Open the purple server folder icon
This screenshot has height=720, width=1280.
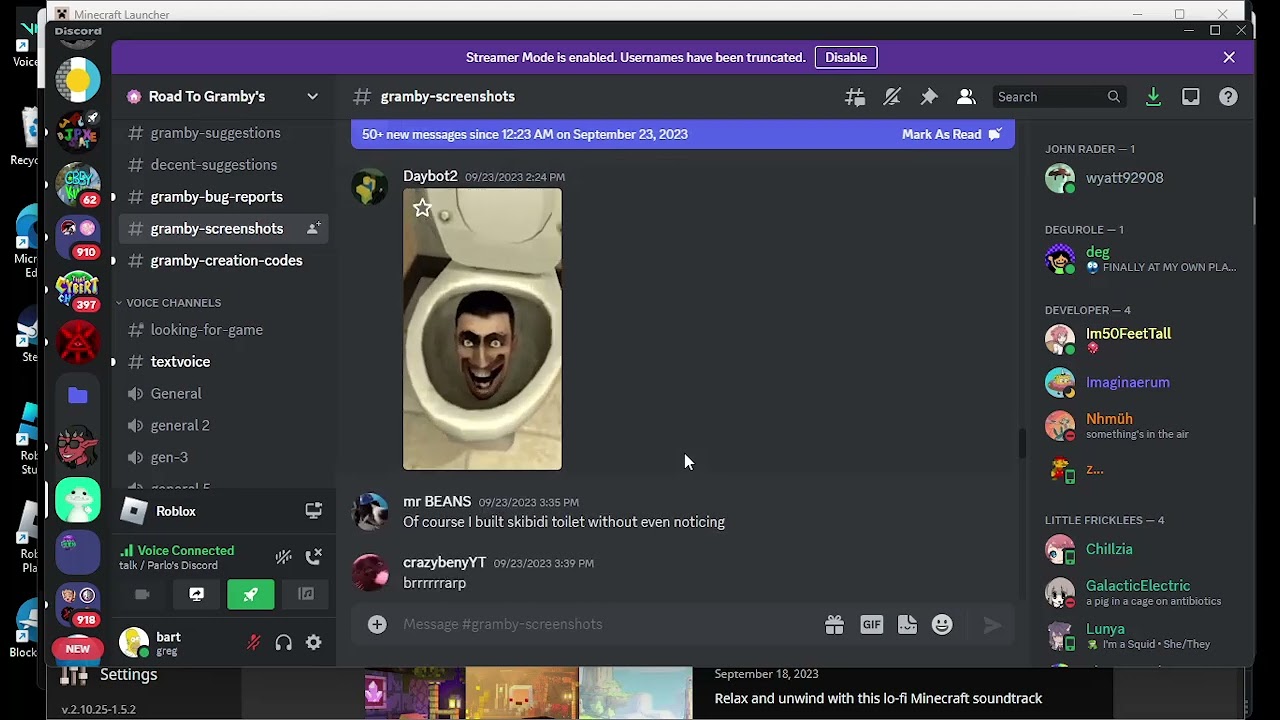coord(78,395)
